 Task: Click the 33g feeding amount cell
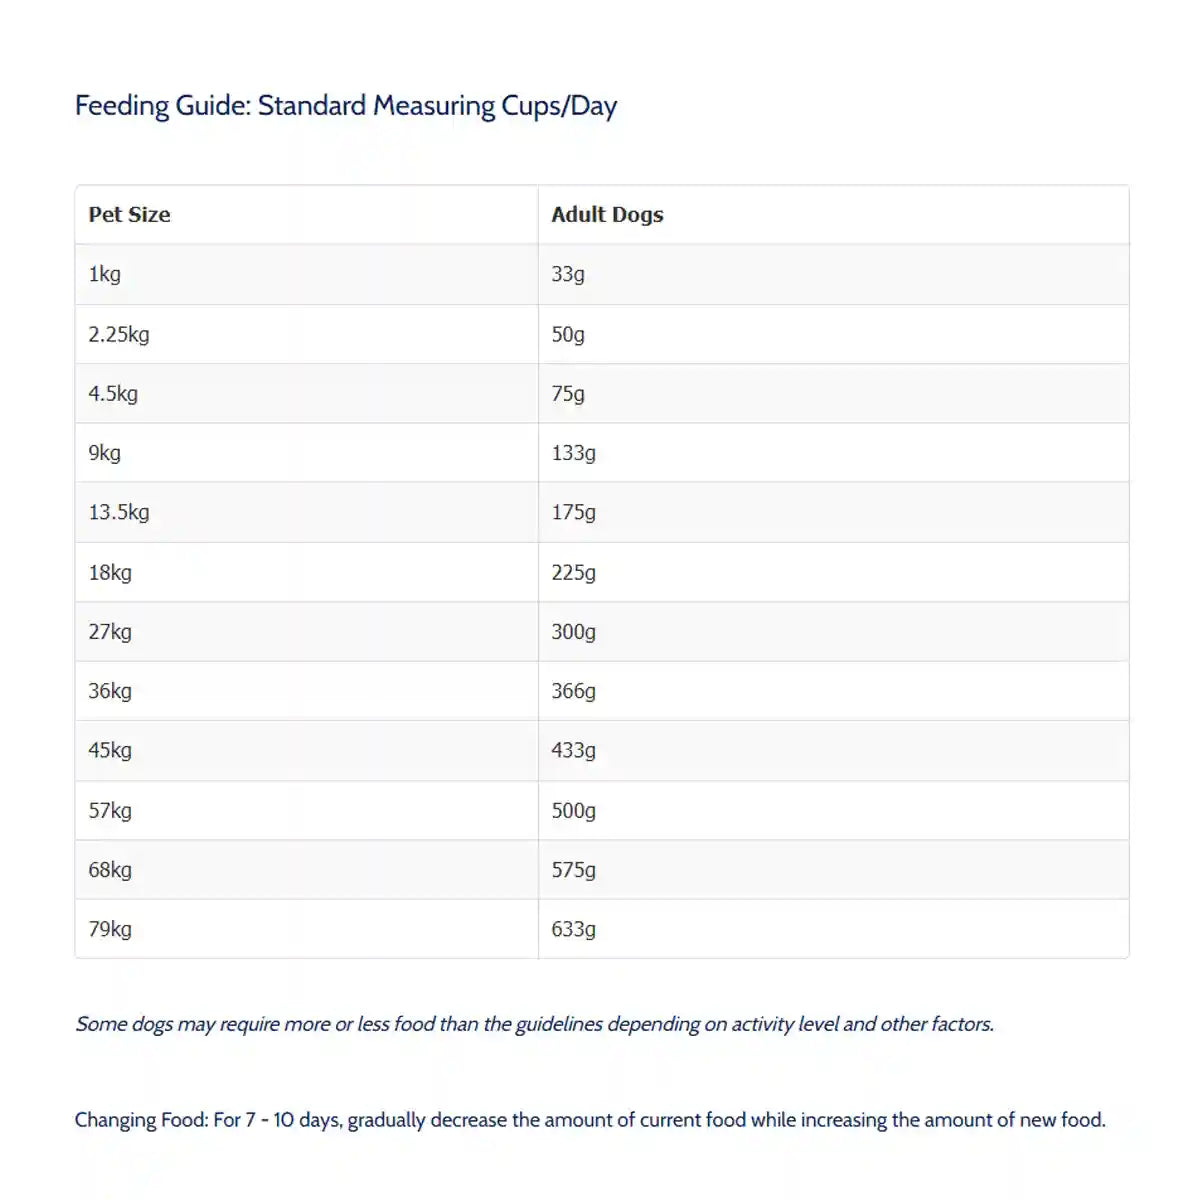(568, 274)
